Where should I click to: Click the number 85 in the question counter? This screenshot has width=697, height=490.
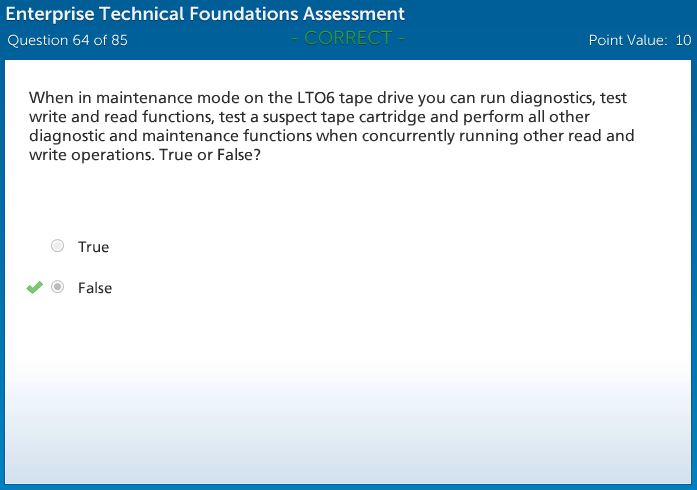point(119,41)
